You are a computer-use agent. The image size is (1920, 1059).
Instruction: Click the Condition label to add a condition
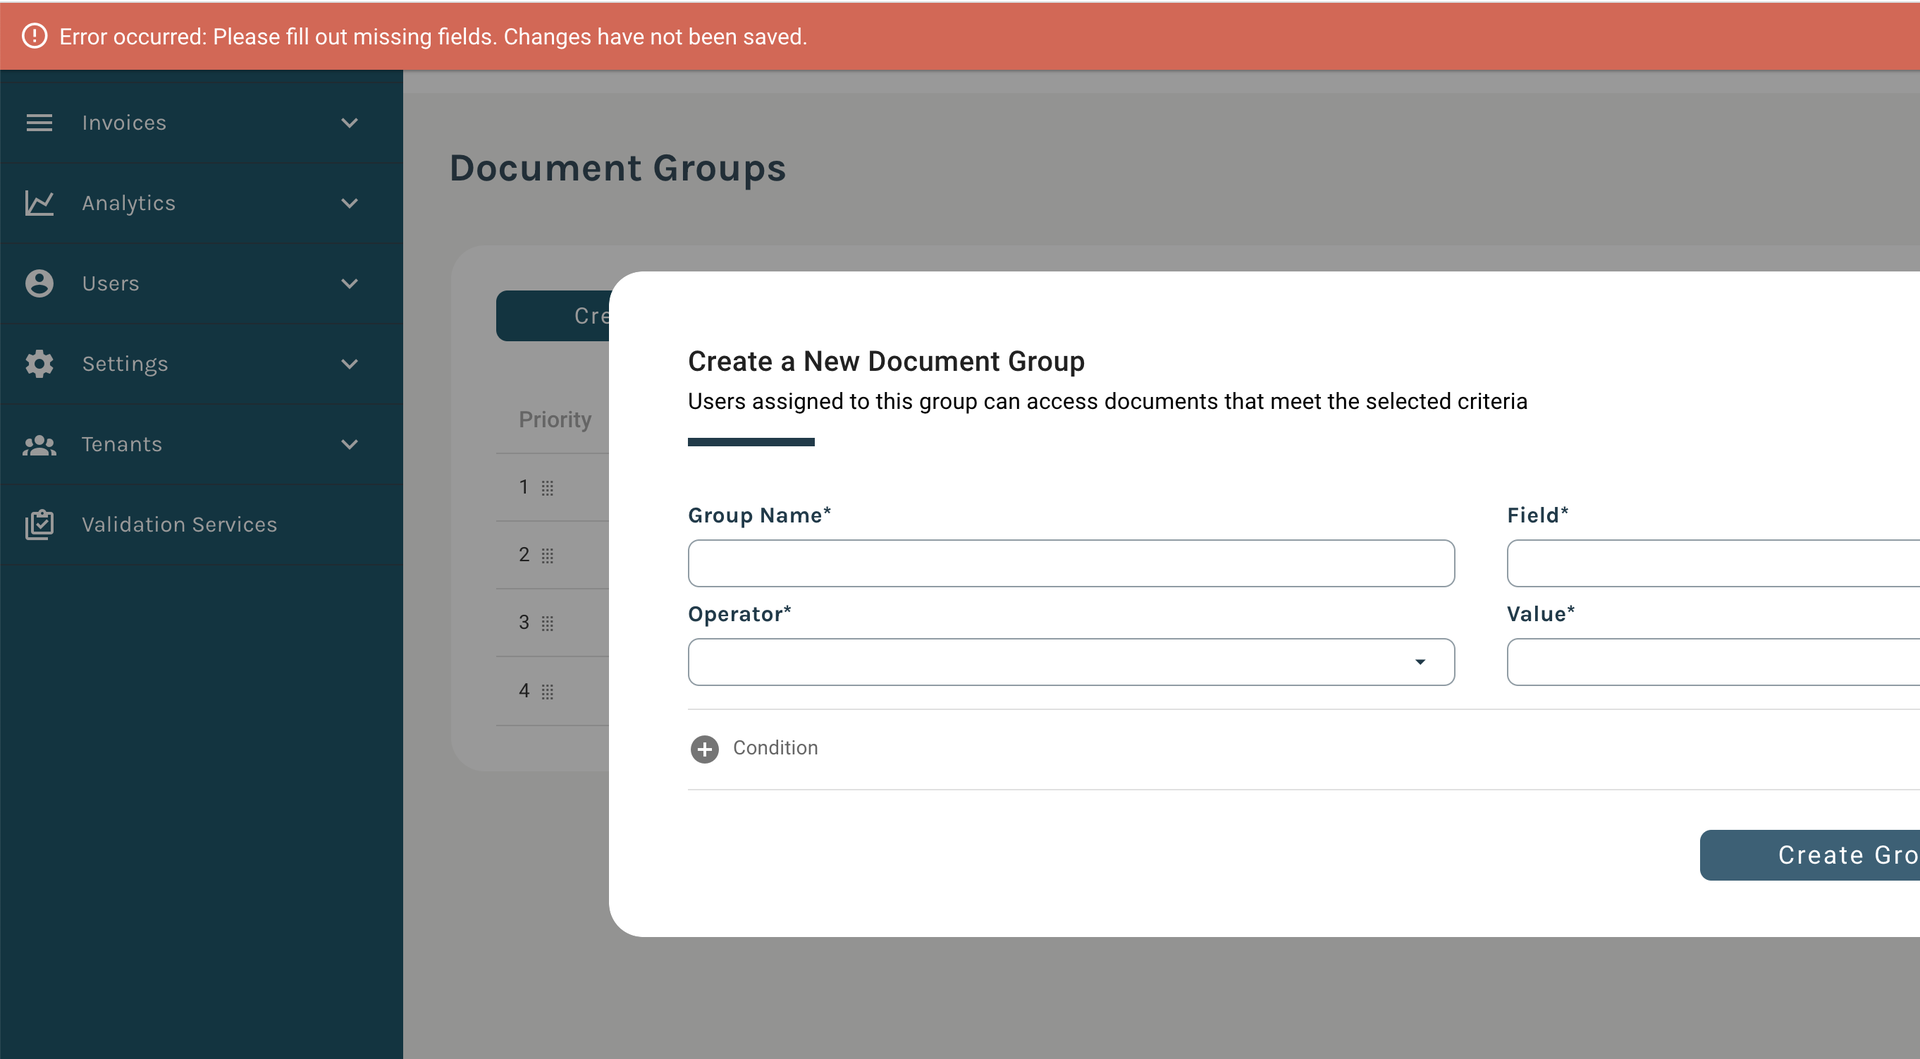coord(775,748)
